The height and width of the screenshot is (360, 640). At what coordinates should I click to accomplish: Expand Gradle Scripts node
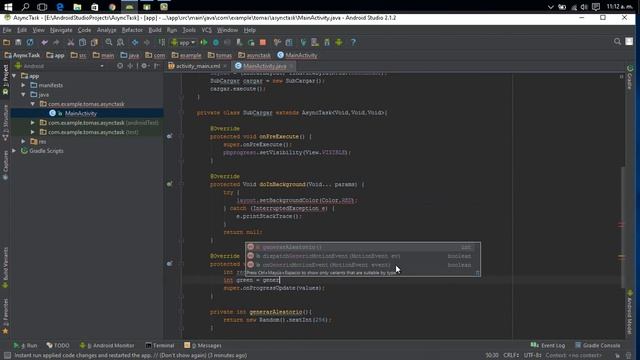pyautogui.click(x=14, y=151)
